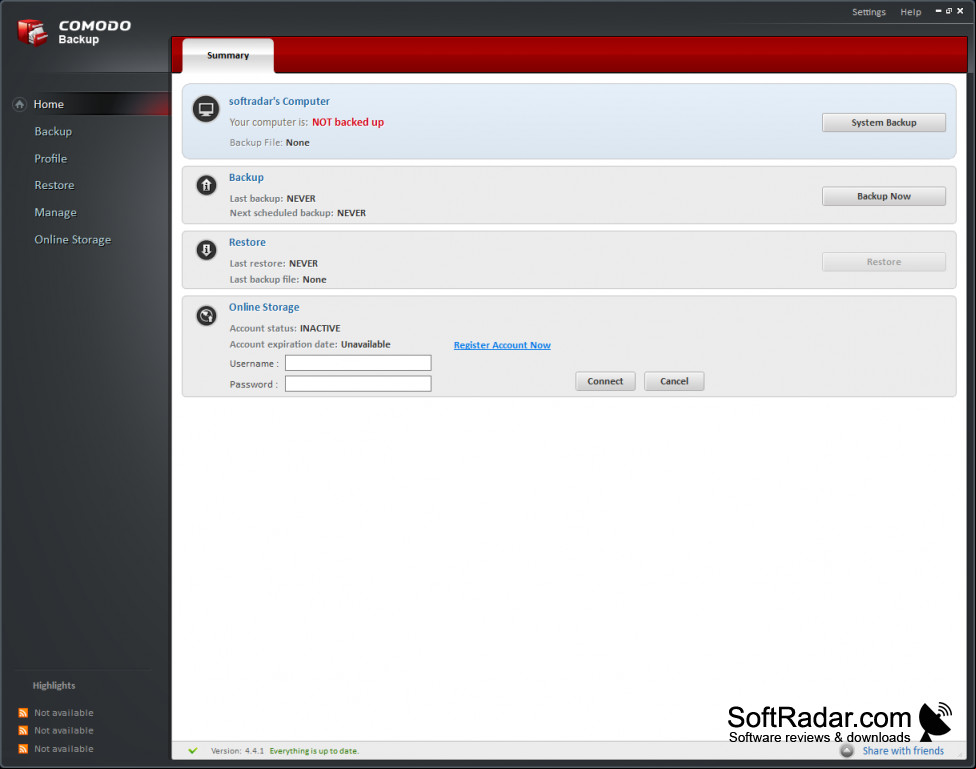Click the third Not available highlight
The image size is (976, 769).
[63, 748]
